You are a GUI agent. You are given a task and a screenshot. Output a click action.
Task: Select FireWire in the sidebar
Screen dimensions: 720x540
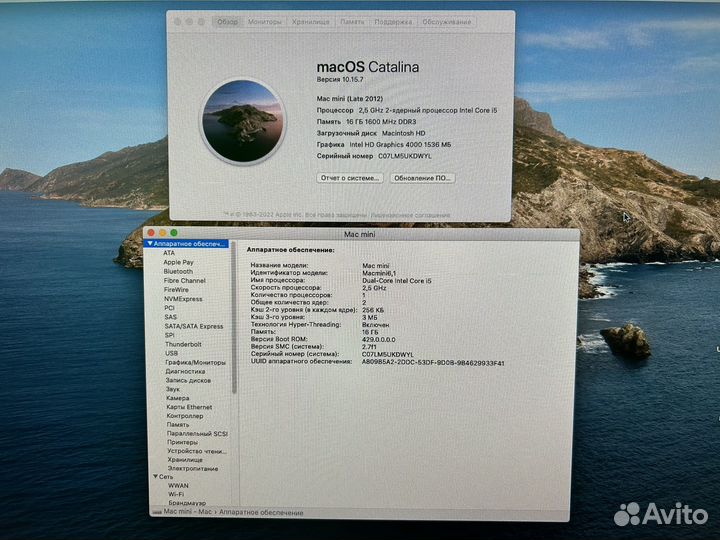(176, 290)
